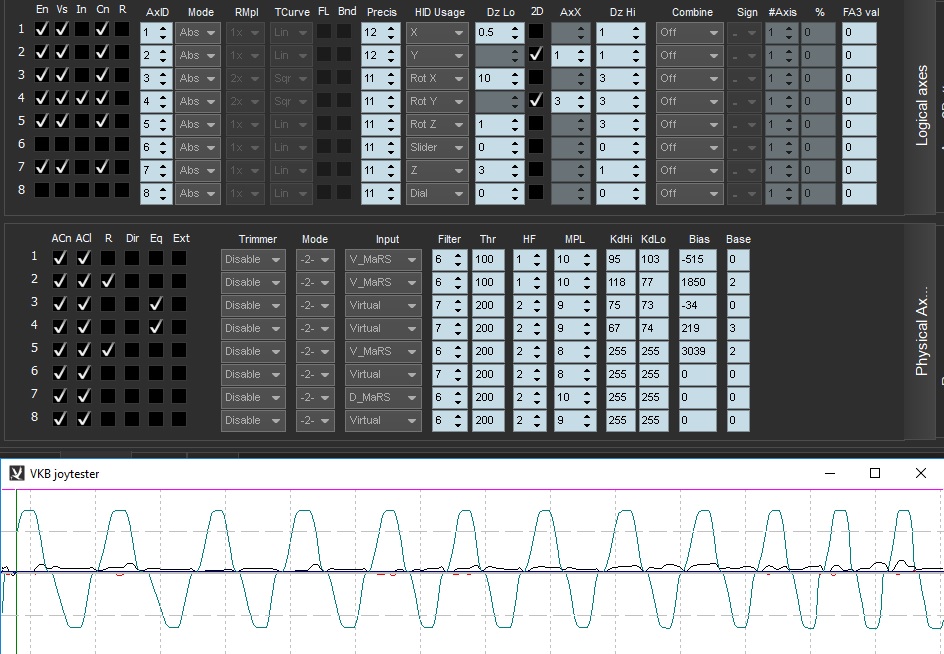Toggle R checkbox for physical axis 2
The width and height of the screenshot is (944, 654).
pos(108,281)
